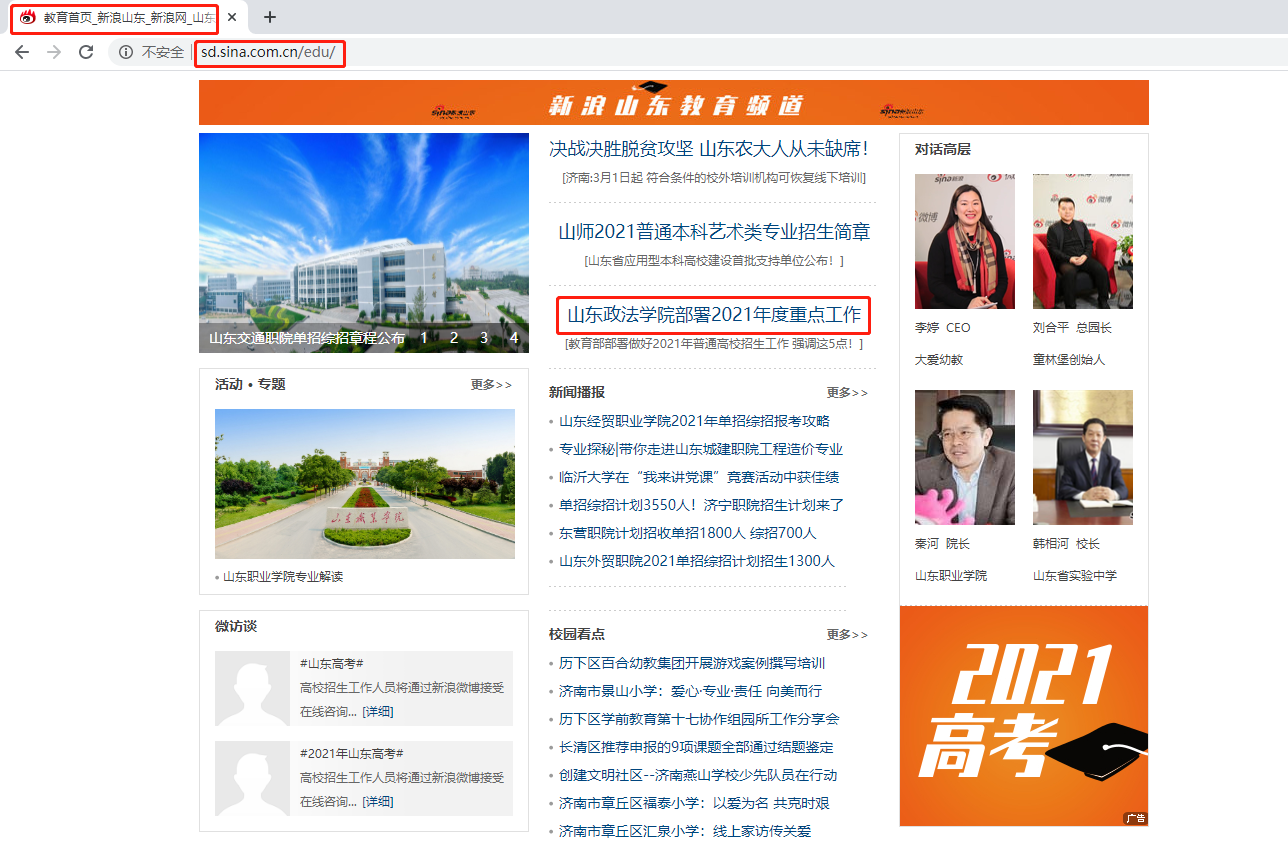Viewport: 1288px width, 843px height.
Task: Open the 2021高考 orange advertisement
Action: 1024,716
